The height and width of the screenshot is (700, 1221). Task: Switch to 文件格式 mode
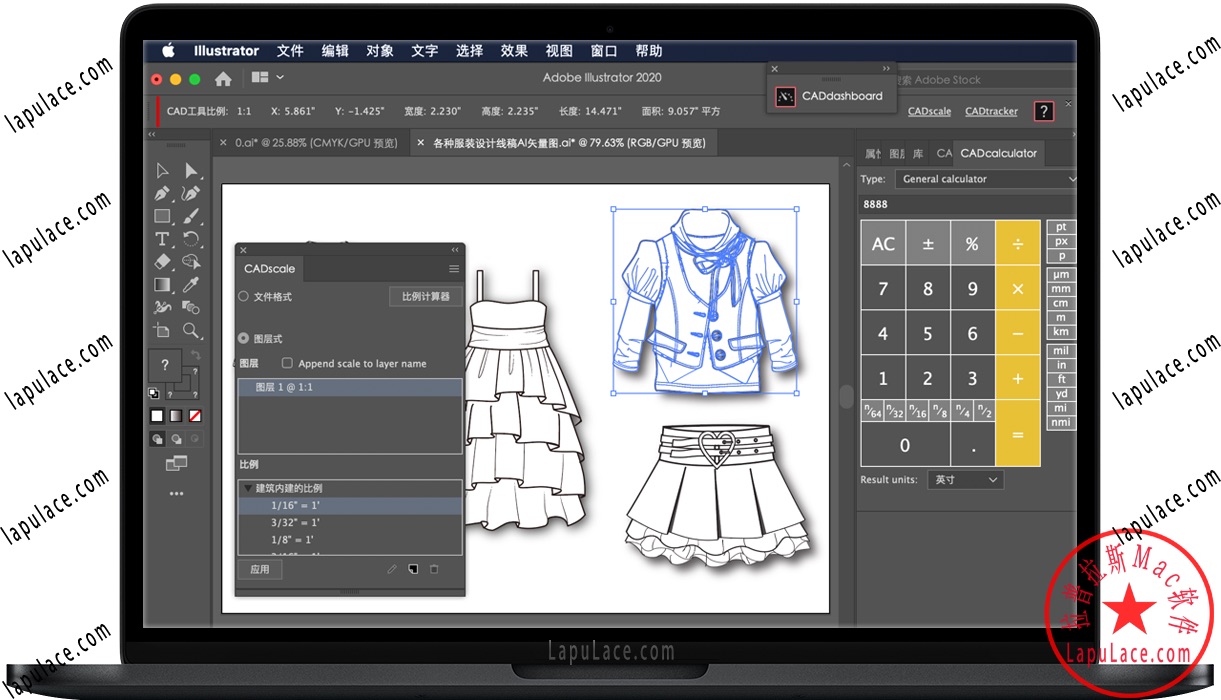point(243,296)
